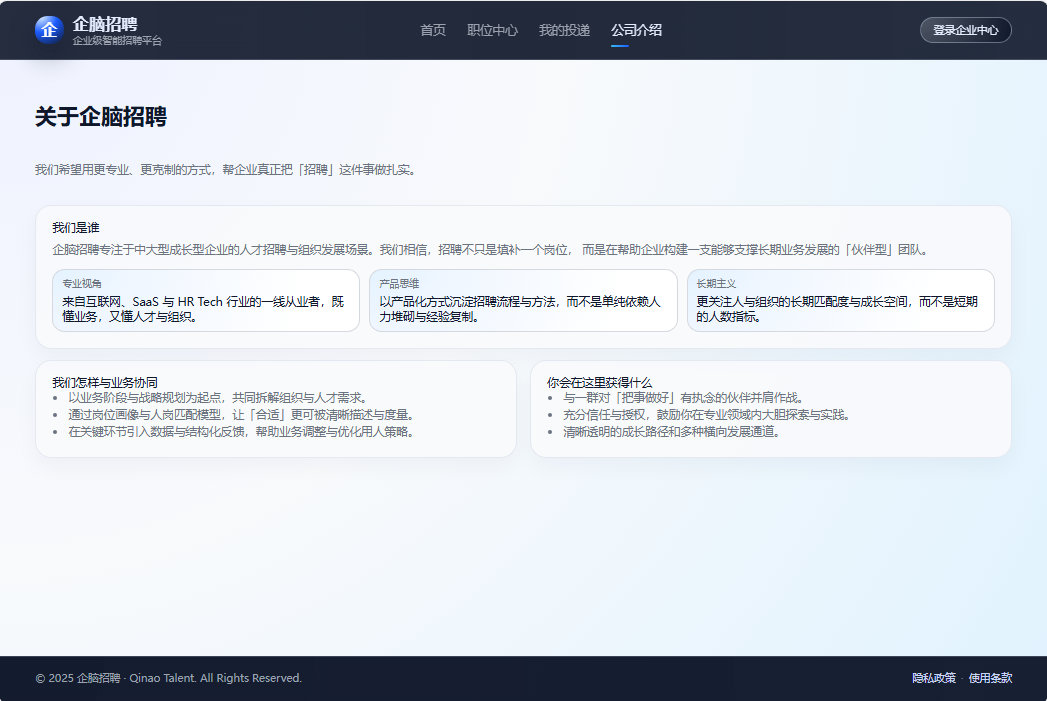Click the bullet about 岗位画像与人岗匹配模型
Image resolution: width=1047 pixels, height=701 pixels.
[x=240, y=414]
